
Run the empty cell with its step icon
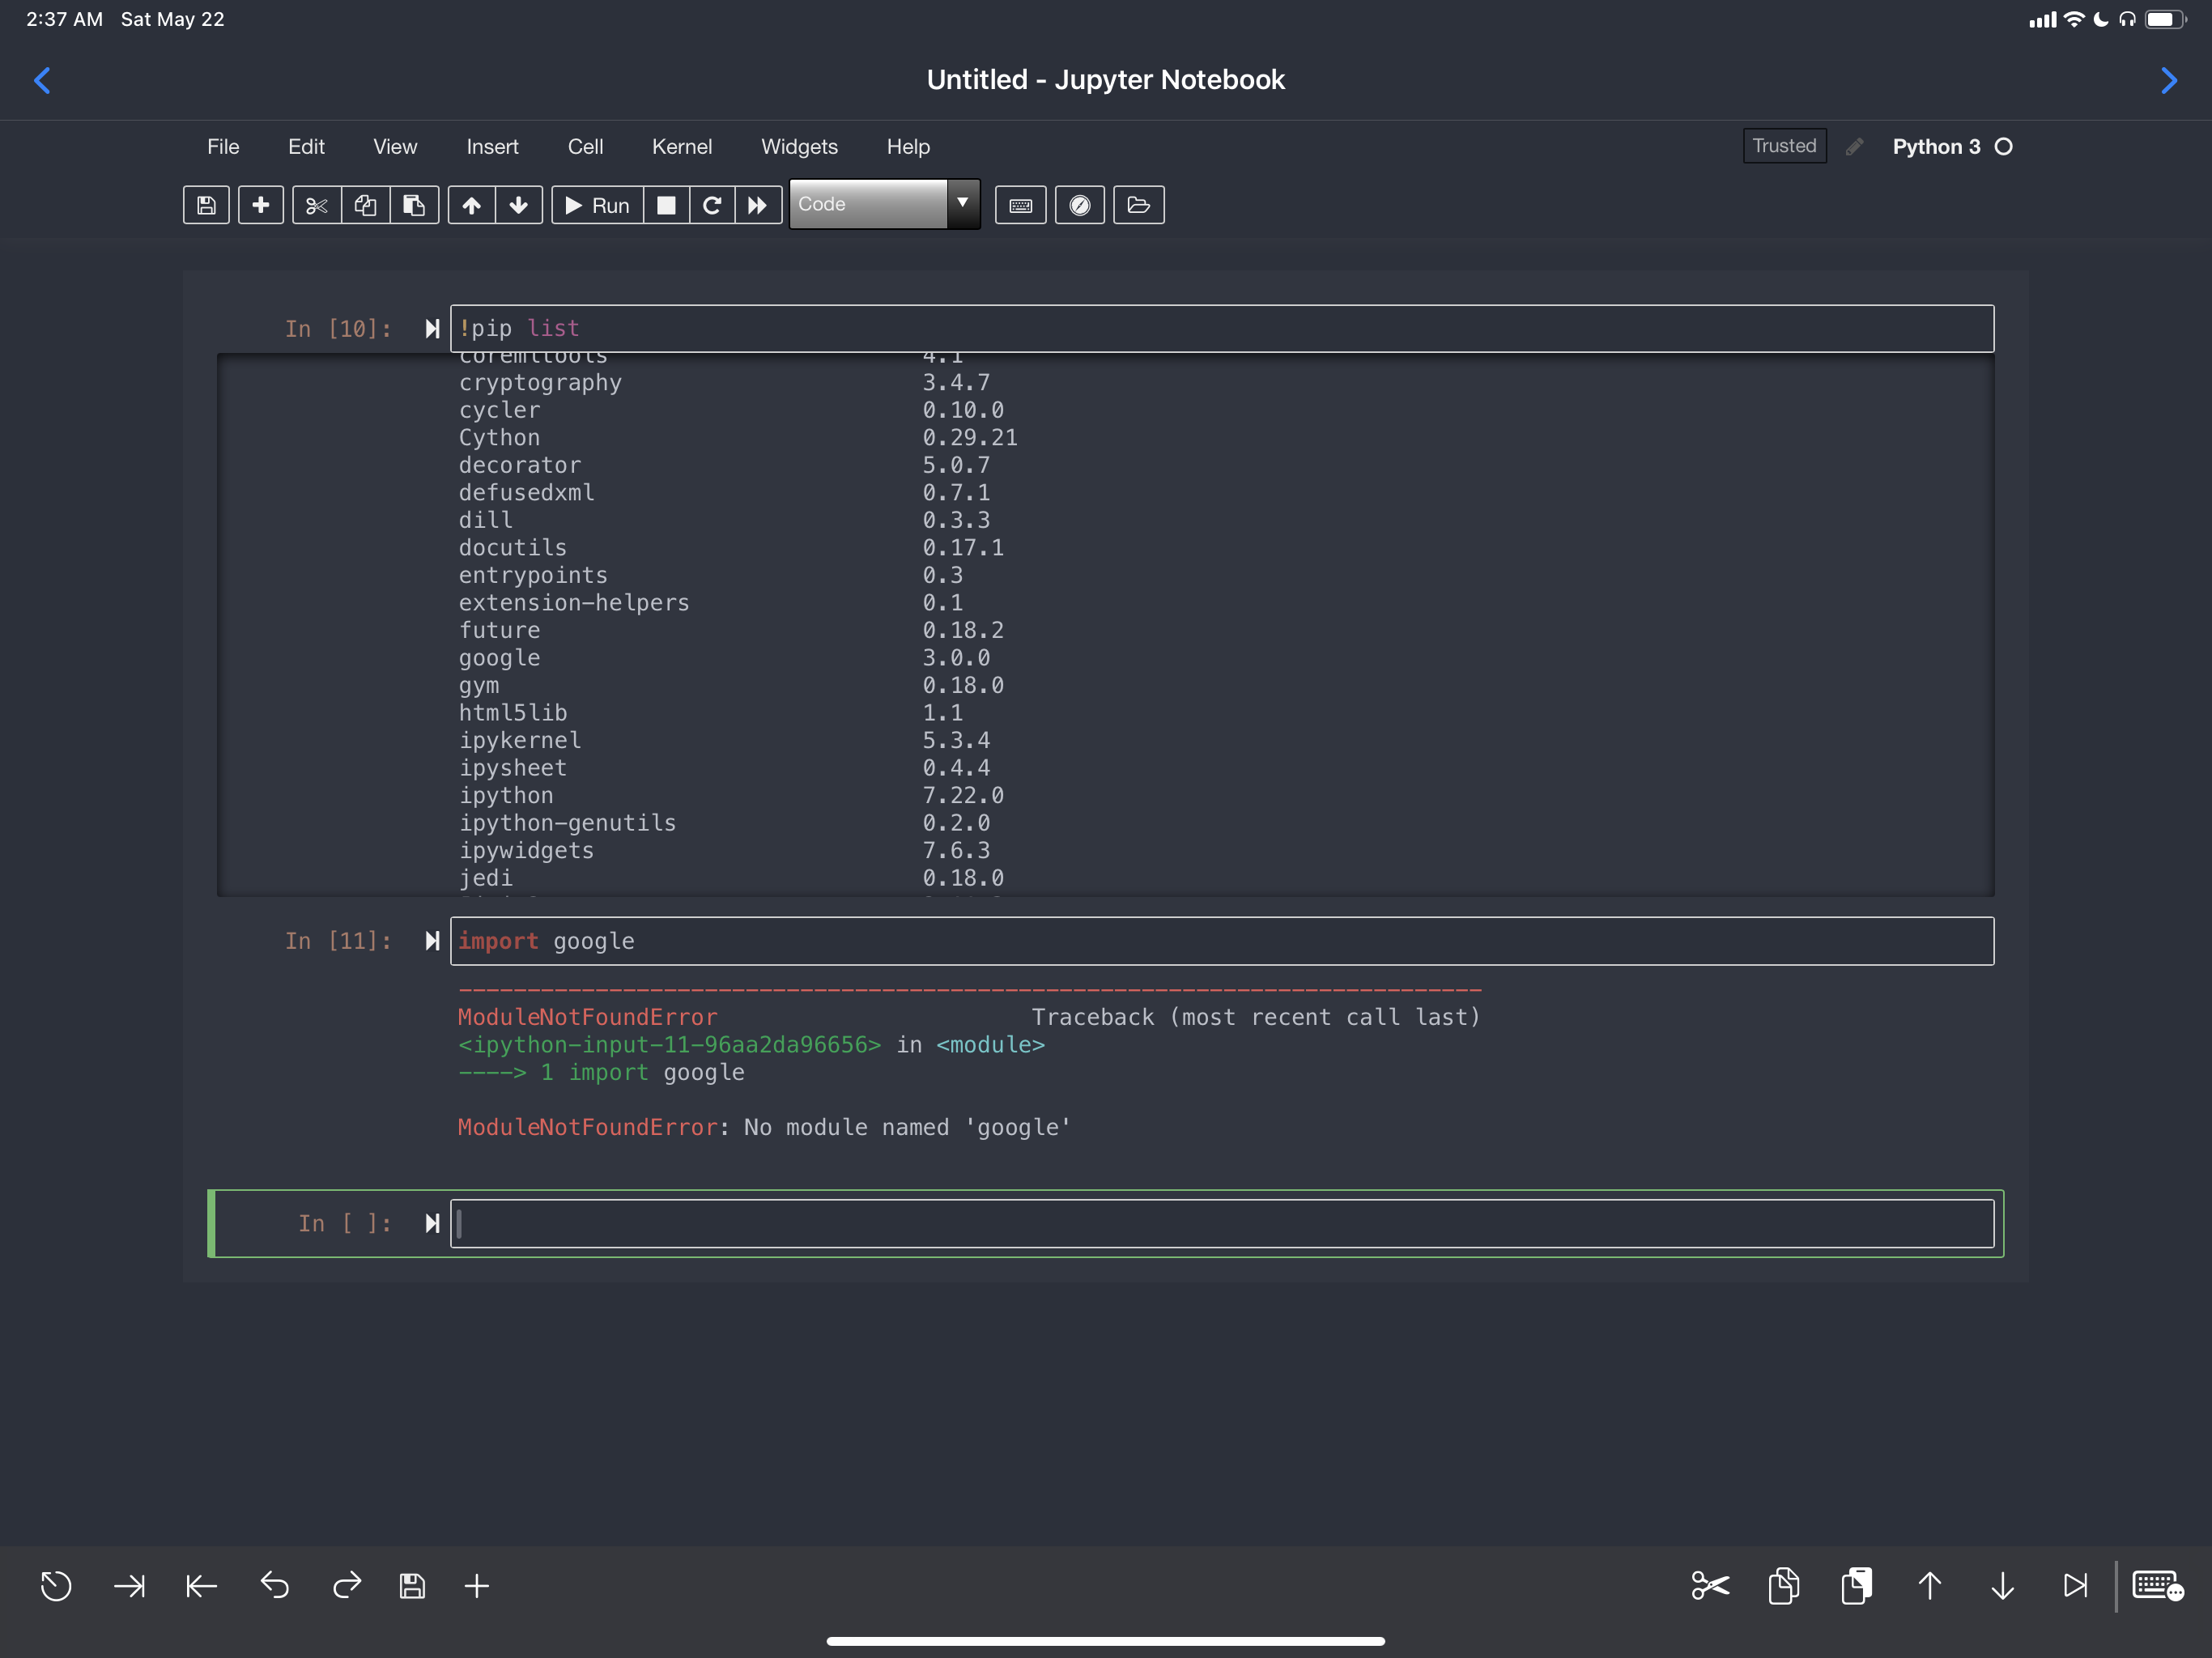point(432,1223)
